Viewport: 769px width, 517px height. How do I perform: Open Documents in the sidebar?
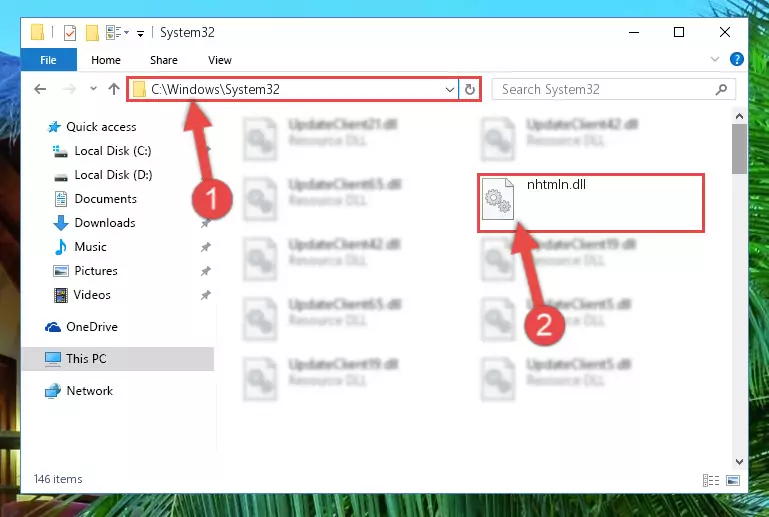[x=105, y=199]
